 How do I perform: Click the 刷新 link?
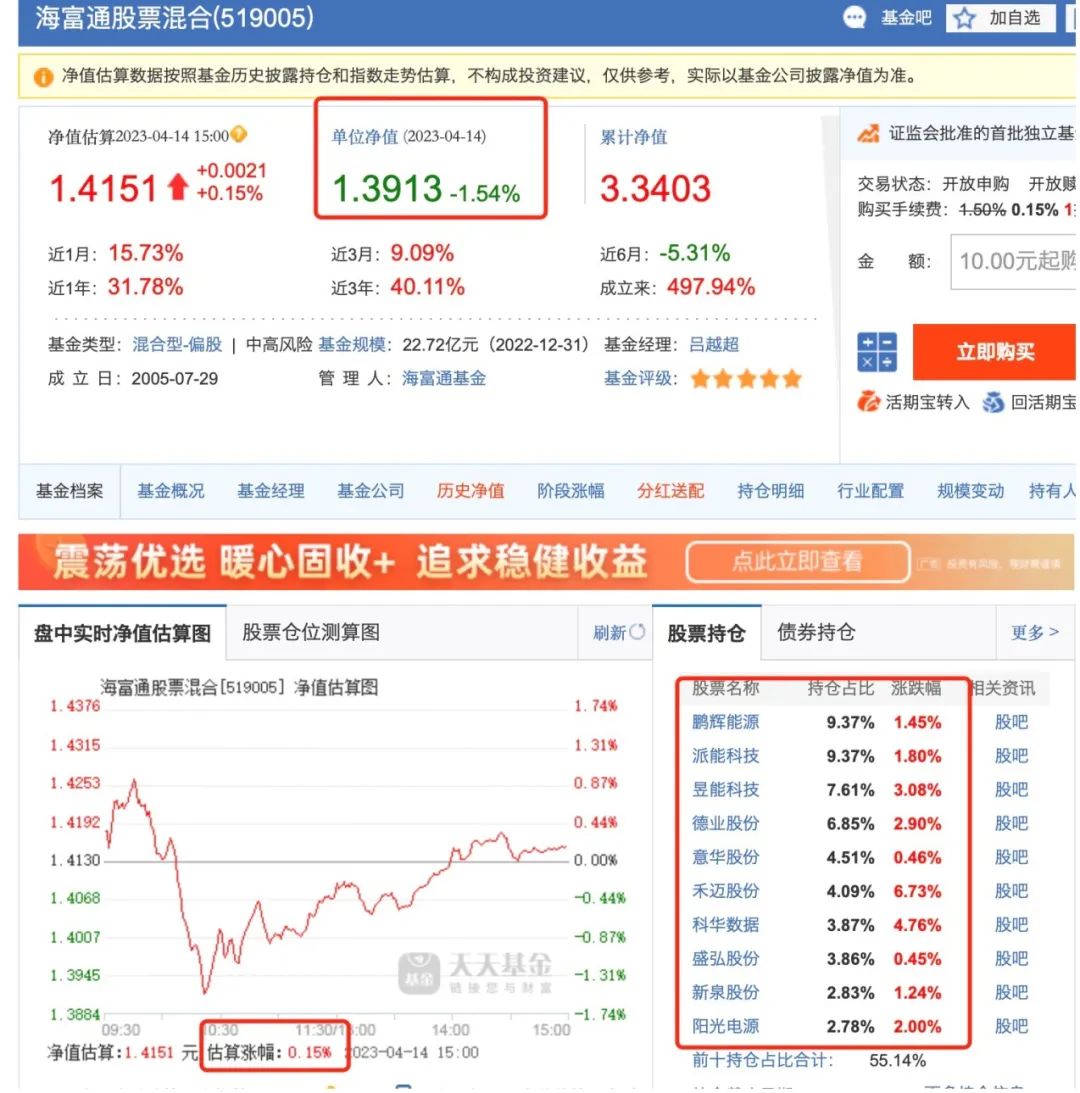click(x=609, y=632)
